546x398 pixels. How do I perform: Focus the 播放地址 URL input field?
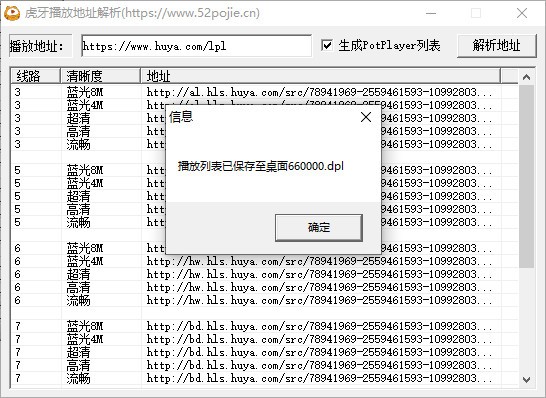(x=196, y=46)
